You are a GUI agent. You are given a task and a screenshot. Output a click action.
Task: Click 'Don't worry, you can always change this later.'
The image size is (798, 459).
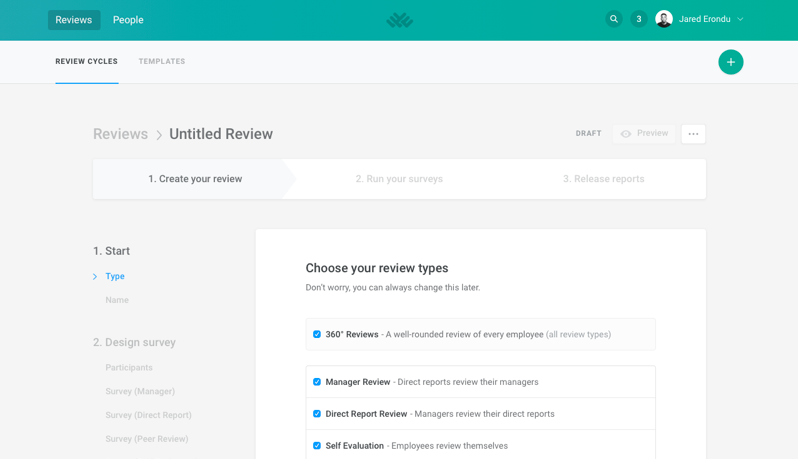[x=392, y=288]
